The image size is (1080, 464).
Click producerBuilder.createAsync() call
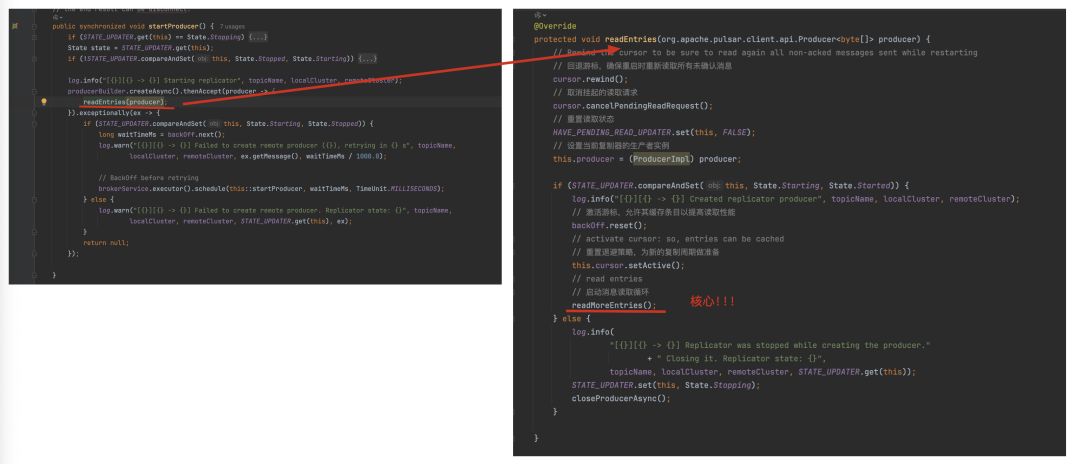pos(123,91)
